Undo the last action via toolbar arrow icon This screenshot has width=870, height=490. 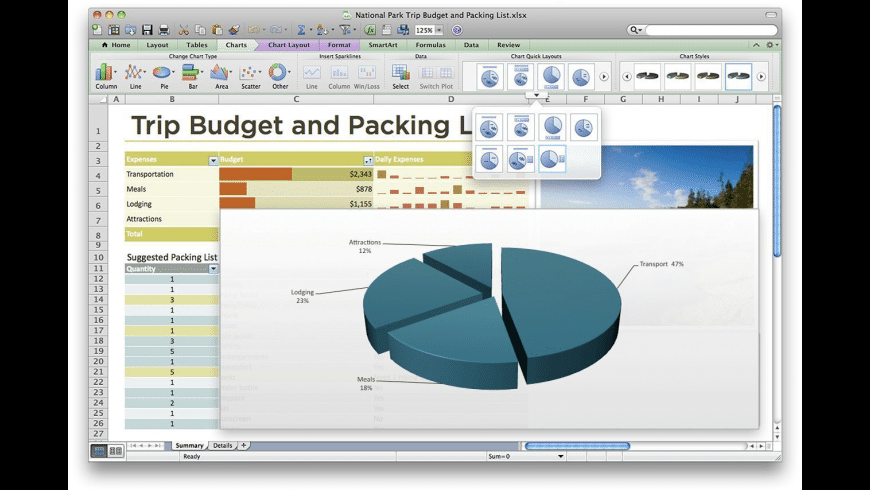pos(254,30)
